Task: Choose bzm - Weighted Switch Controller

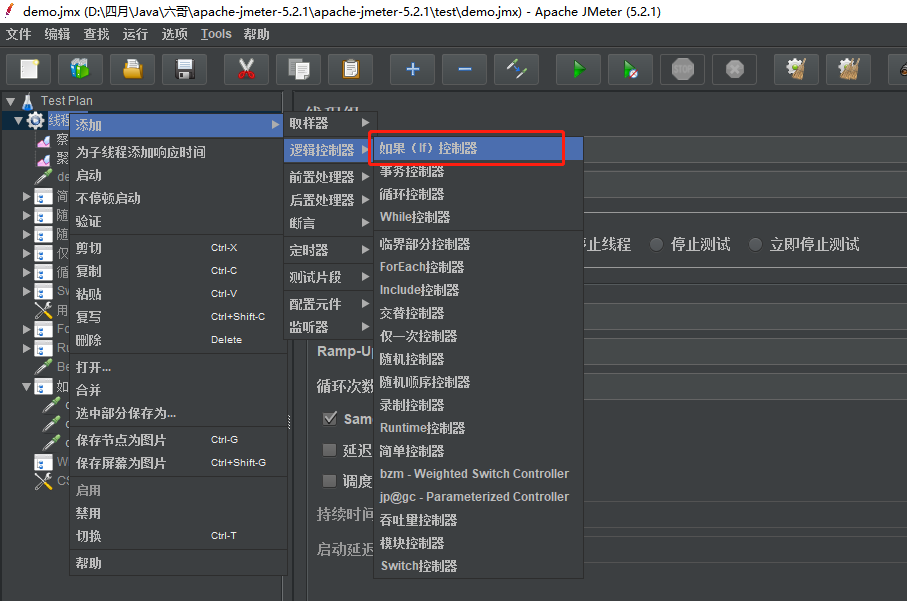Action: click(478, 474)
